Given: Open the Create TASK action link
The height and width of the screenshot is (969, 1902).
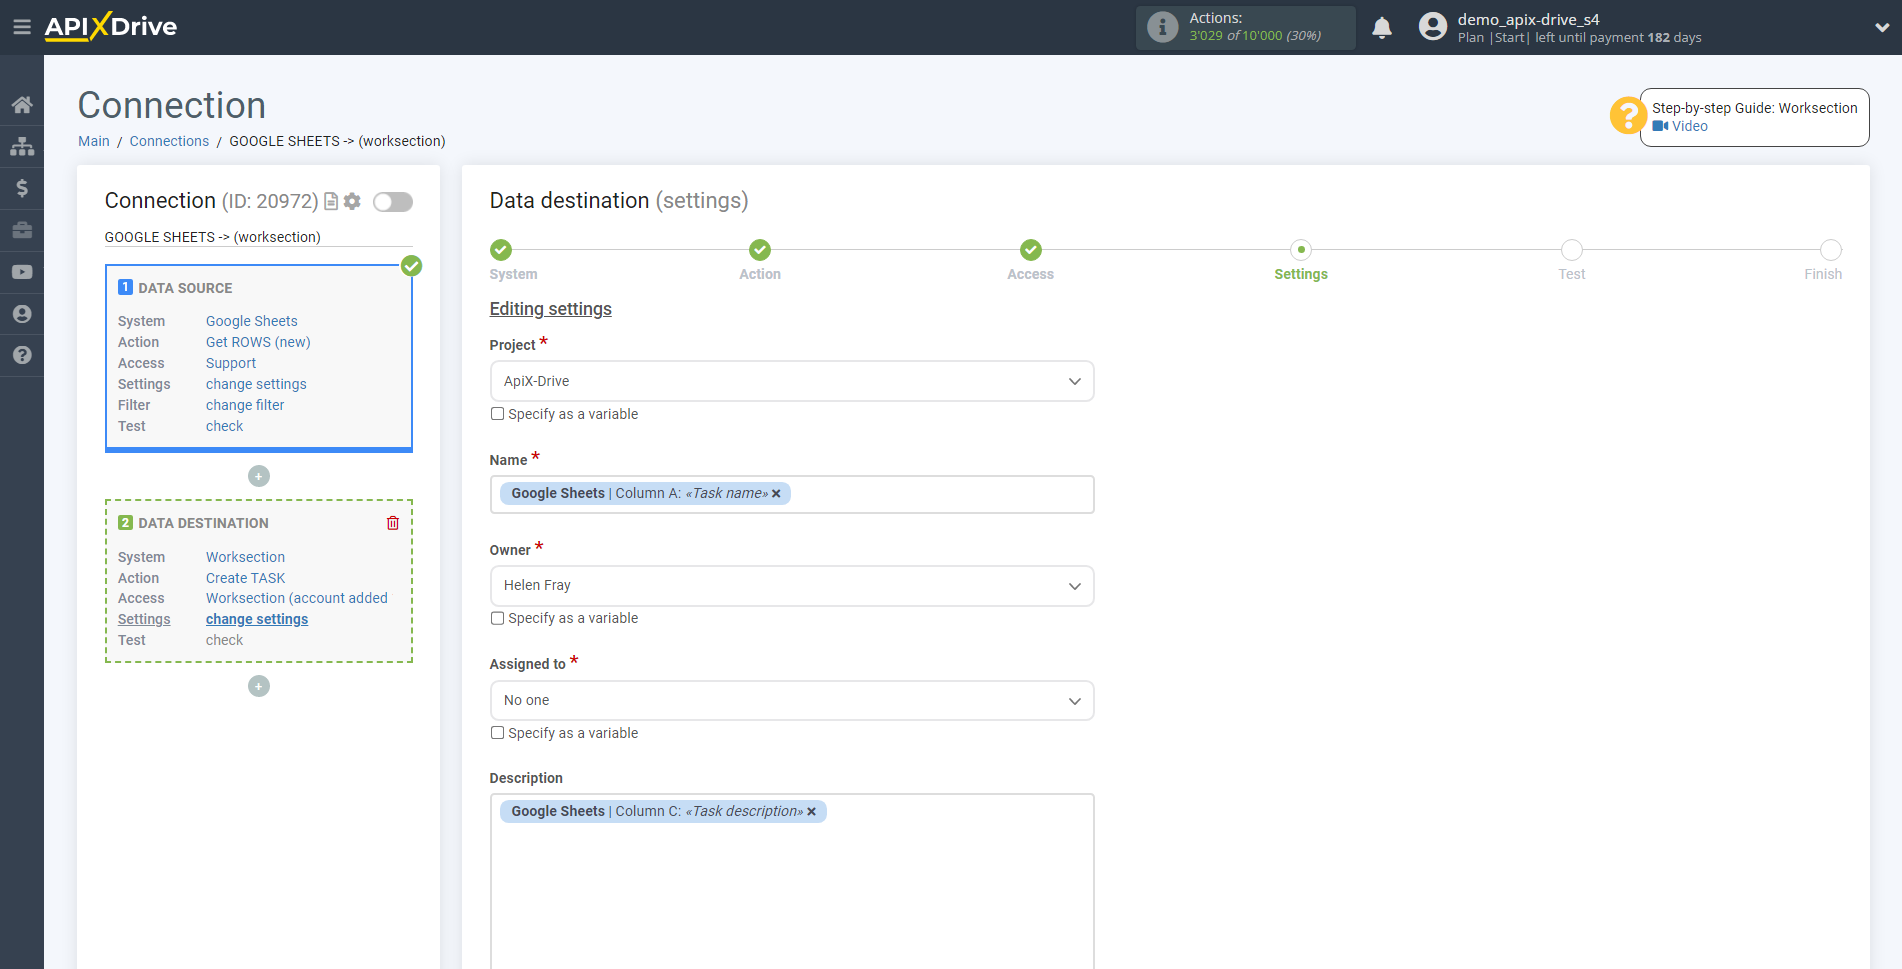Looking at the screenshot, I should [245, 578].
